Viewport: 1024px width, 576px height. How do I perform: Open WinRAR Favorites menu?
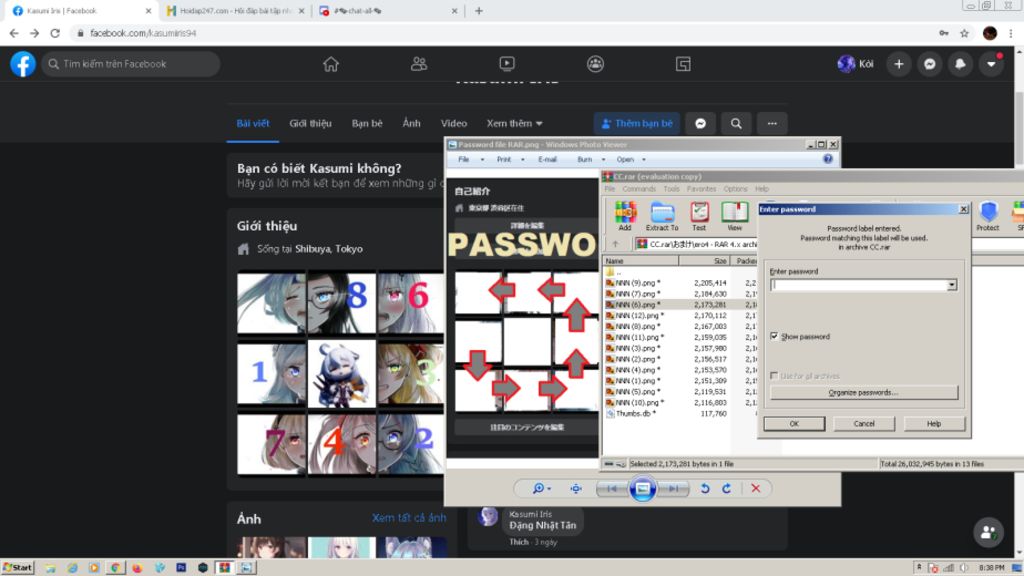click(701, 189)
